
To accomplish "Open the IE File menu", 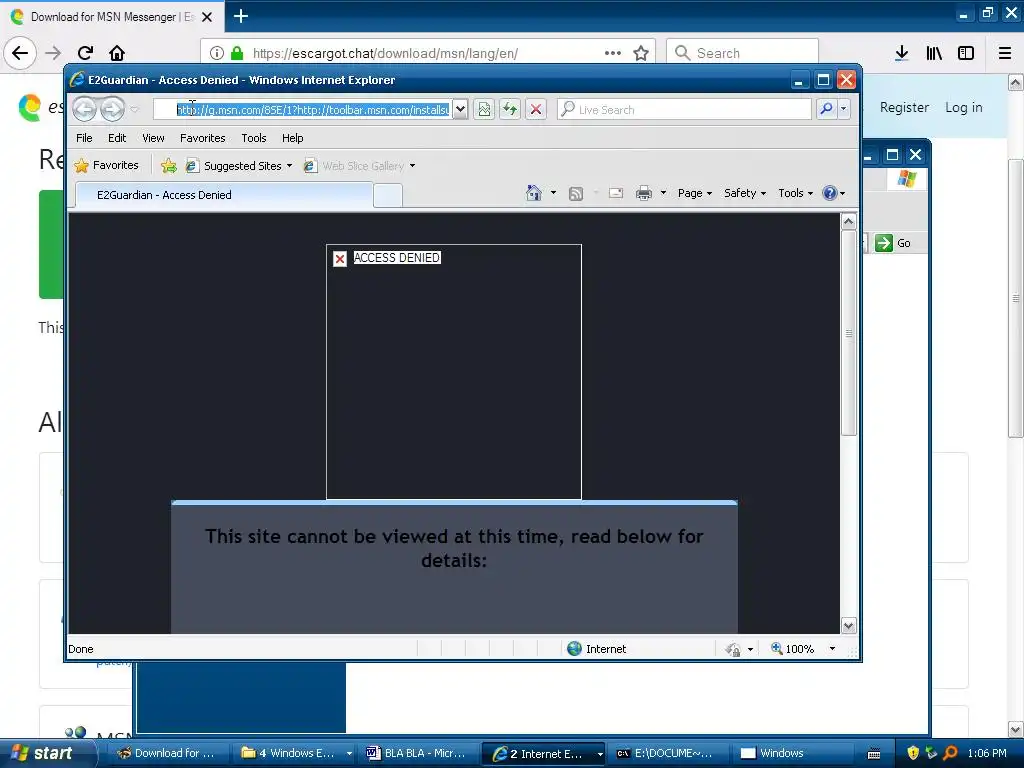I will pos(84,138).
